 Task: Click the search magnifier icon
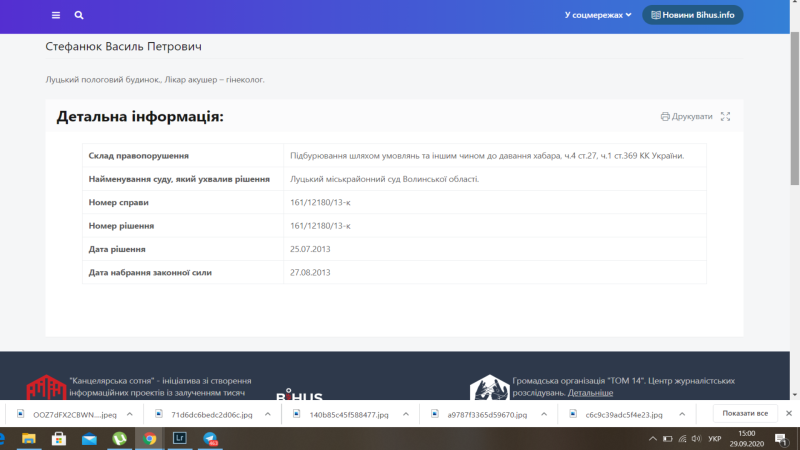79,16
